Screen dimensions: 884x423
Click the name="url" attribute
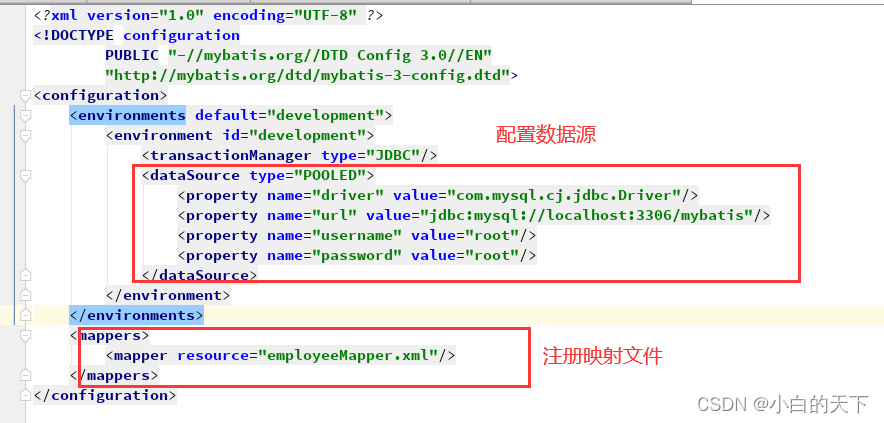tap(312, 215)
